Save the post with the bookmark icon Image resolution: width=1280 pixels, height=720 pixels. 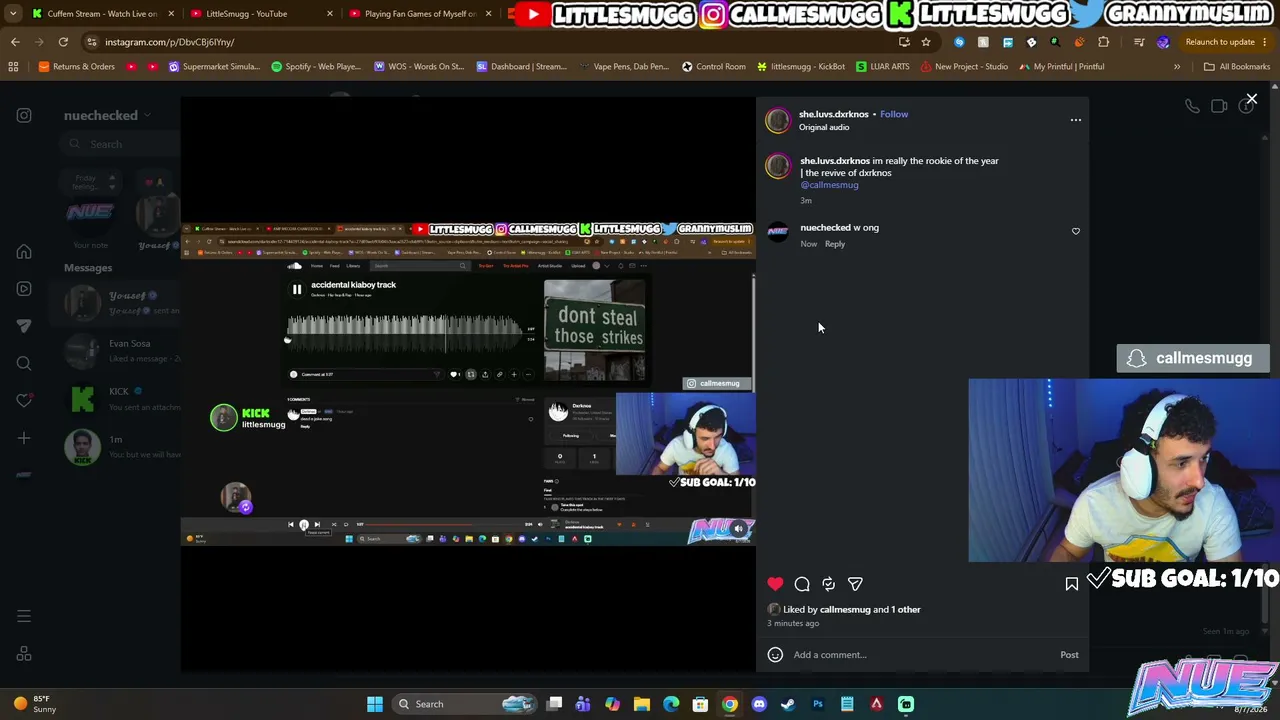point(1072,584)
